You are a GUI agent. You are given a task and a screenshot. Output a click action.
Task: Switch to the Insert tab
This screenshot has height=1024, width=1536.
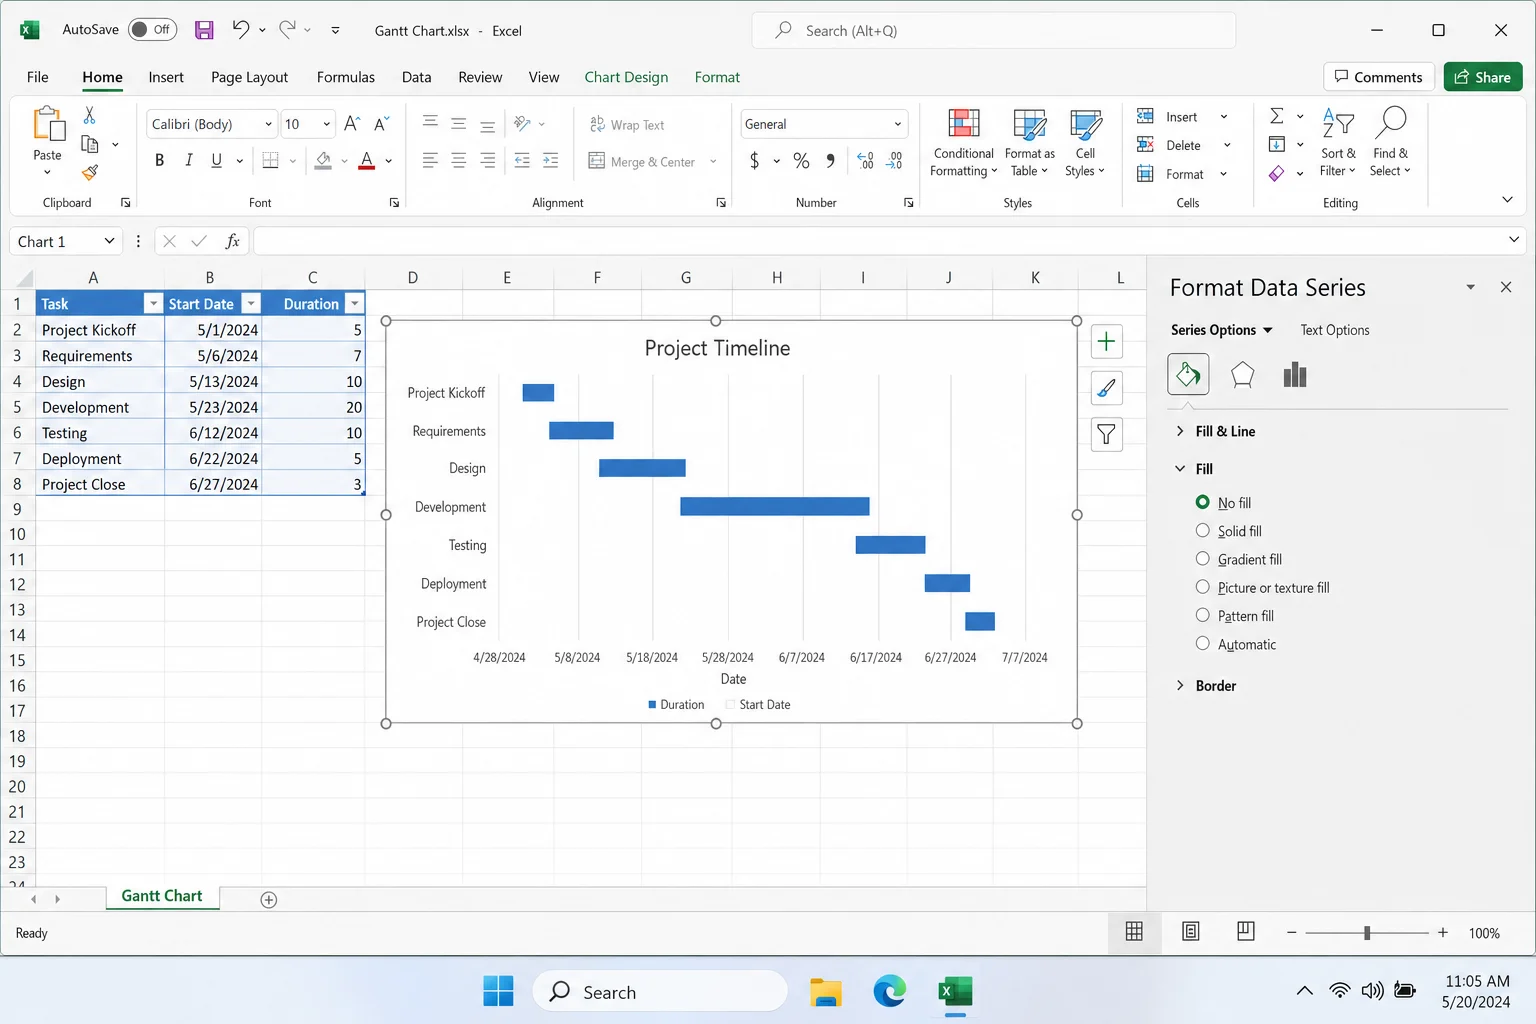click(166, 77)
